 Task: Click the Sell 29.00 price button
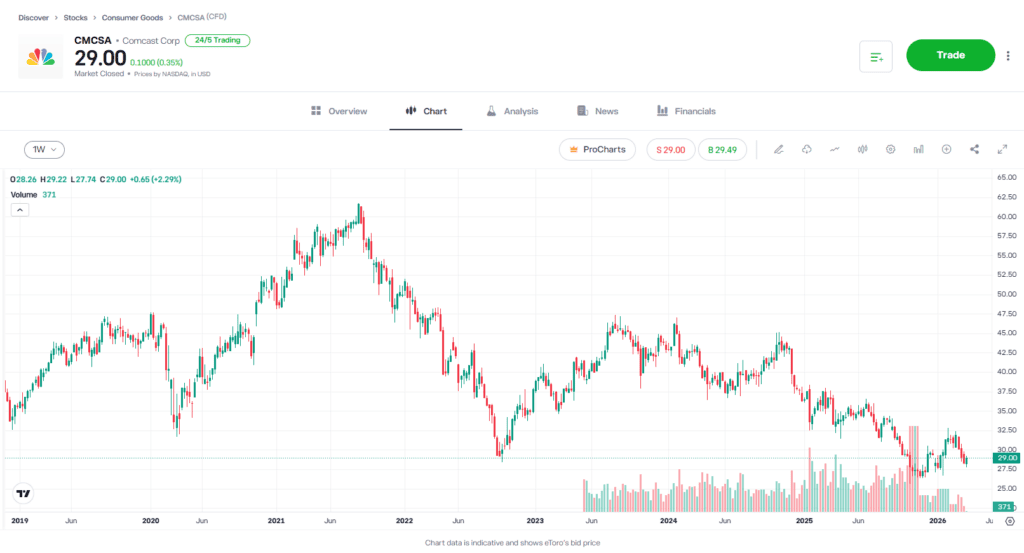click(x=670, y=149)
